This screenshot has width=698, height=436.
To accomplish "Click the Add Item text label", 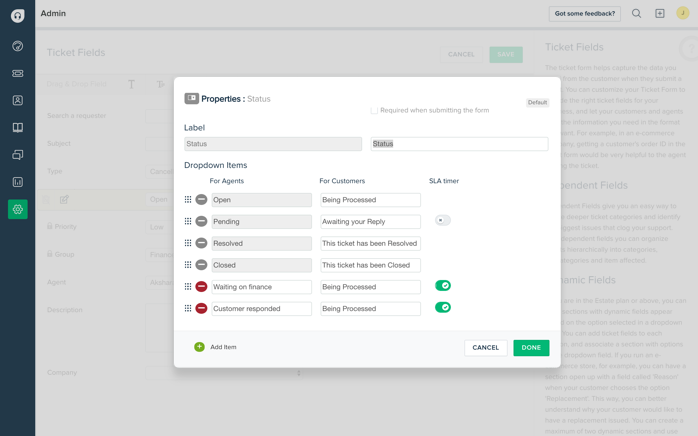I will (x=223, y=347).
